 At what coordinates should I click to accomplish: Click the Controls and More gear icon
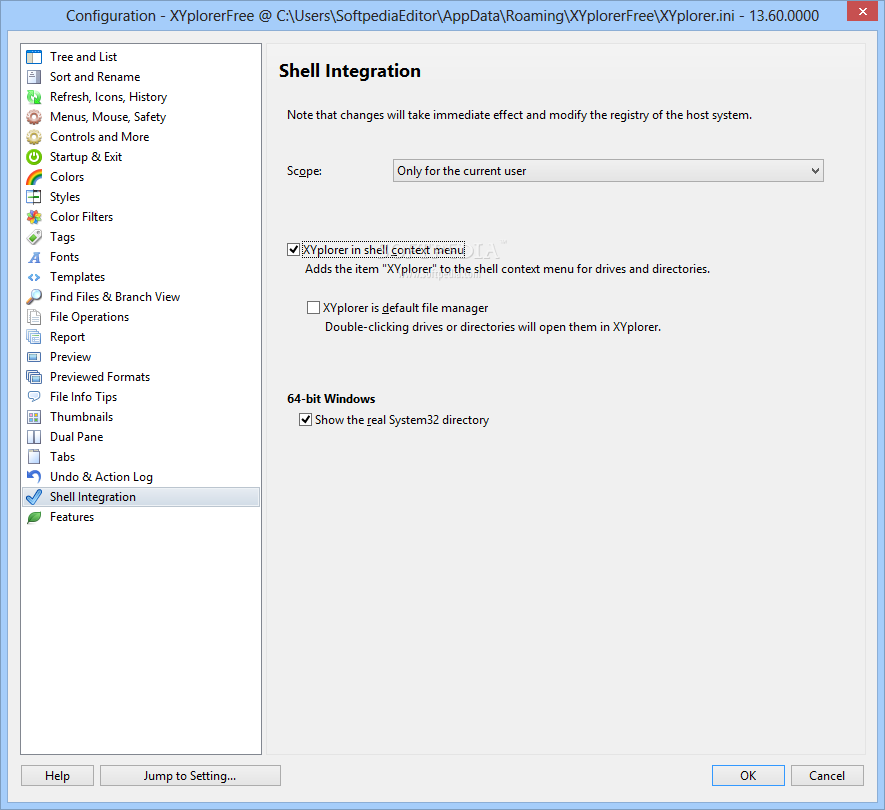34,137
